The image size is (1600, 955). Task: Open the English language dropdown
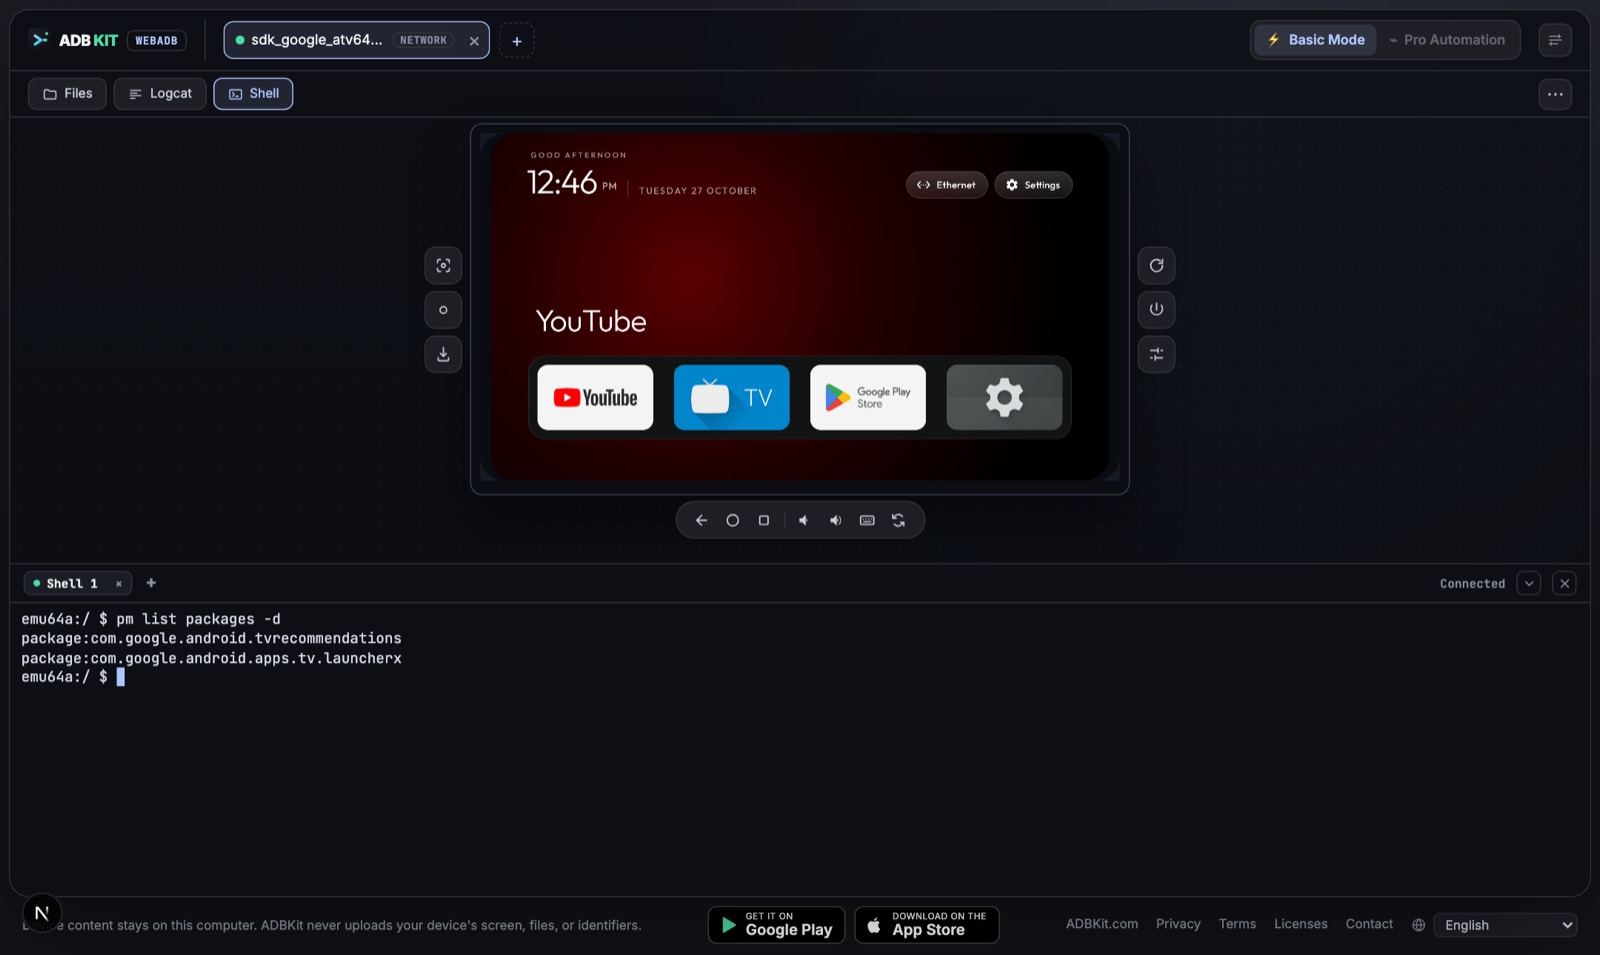click(x=1505, y=925)
